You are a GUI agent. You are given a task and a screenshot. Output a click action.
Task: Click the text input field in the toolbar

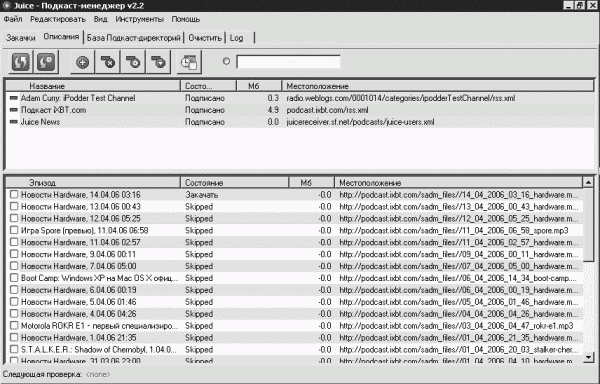coord(288,62)
